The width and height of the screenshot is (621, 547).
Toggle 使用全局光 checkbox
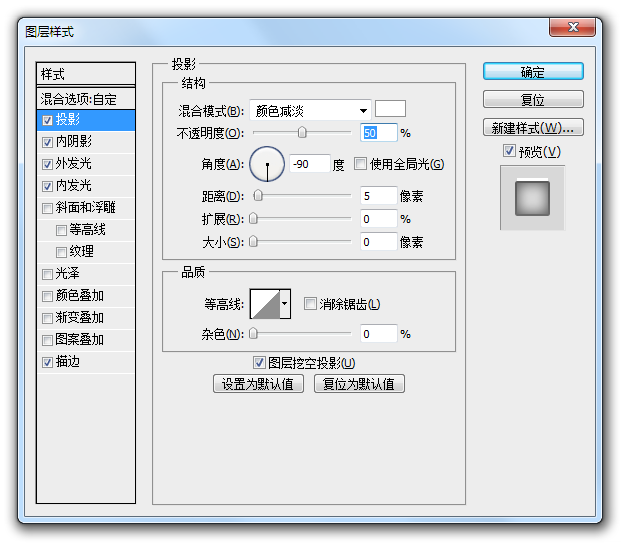[x=361, y=164]
